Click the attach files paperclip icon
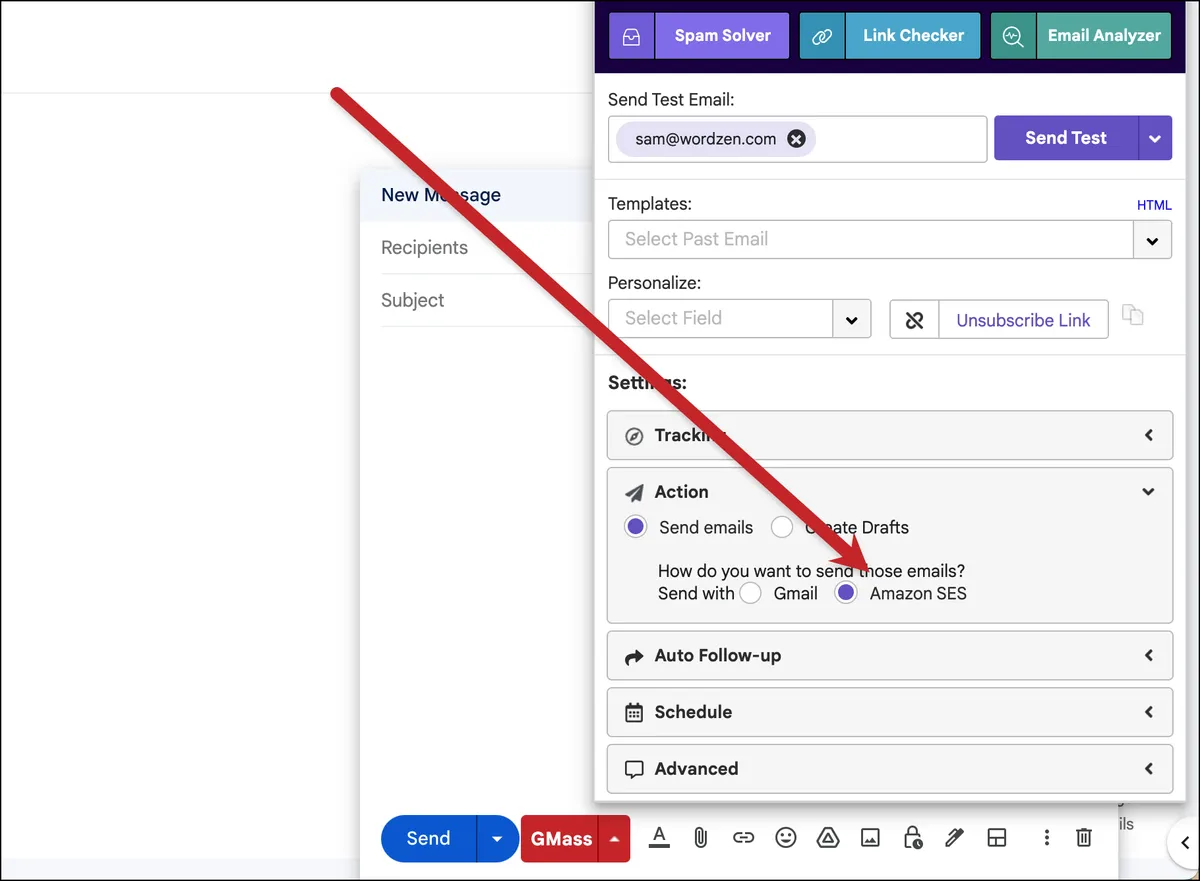1200x881 pixels. 701,838
